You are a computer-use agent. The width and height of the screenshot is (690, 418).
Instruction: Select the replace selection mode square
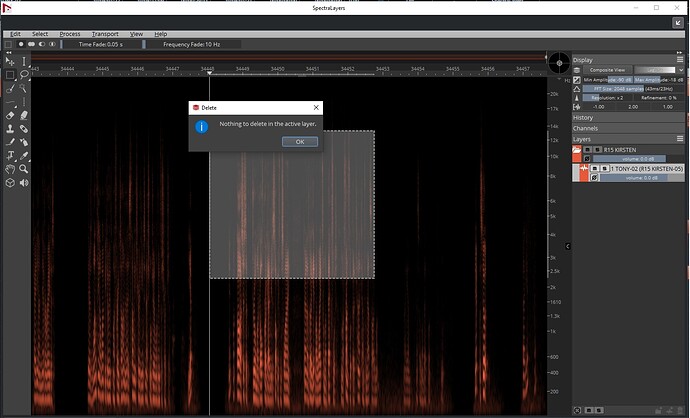[8, 44]
